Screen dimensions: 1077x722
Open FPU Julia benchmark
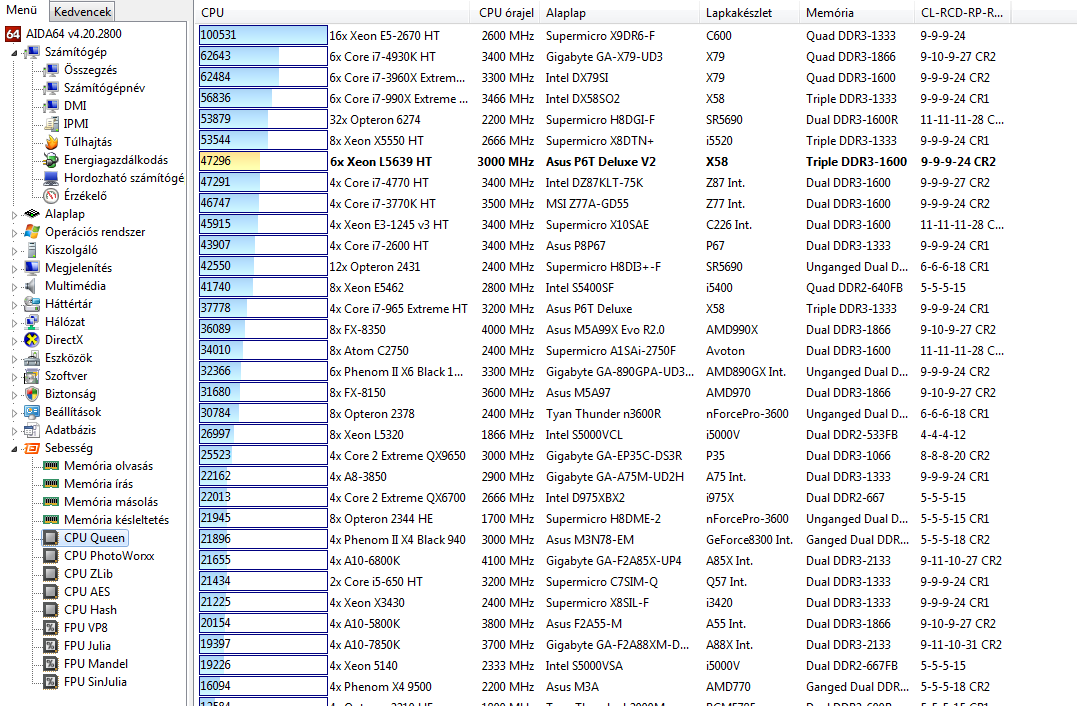pyautogui.click(x=87, y=646)
